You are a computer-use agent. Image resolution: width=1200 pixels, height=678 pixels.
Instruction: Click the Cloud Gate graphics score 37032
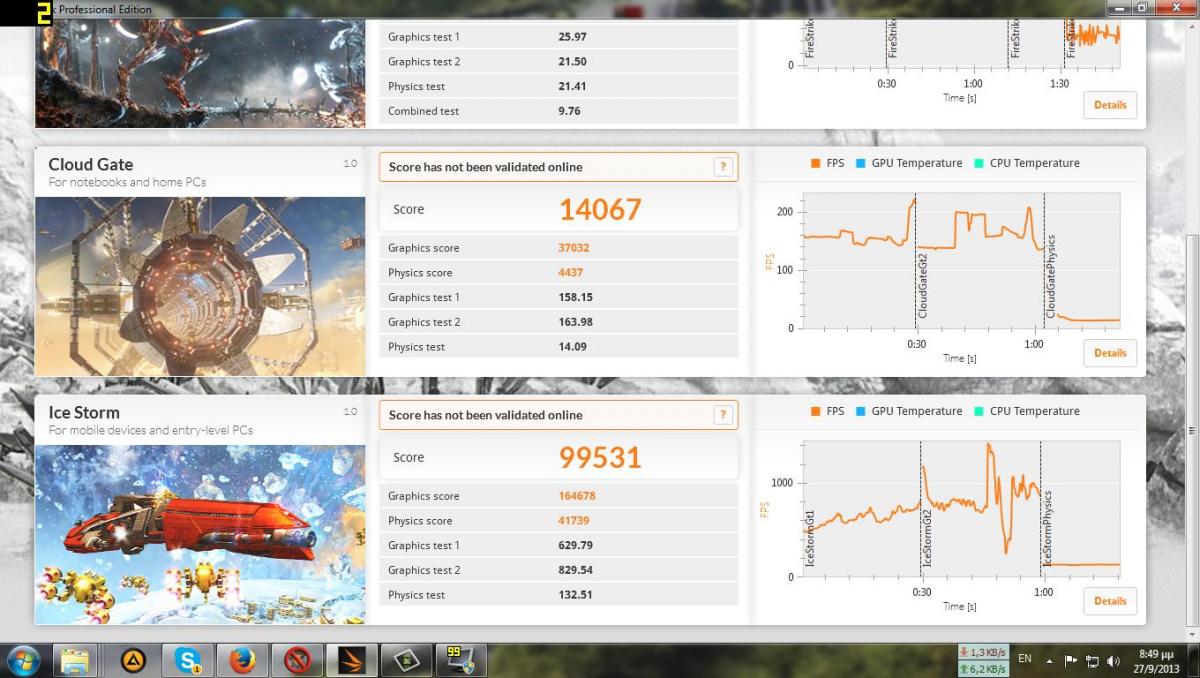click(x=575, y=248)
